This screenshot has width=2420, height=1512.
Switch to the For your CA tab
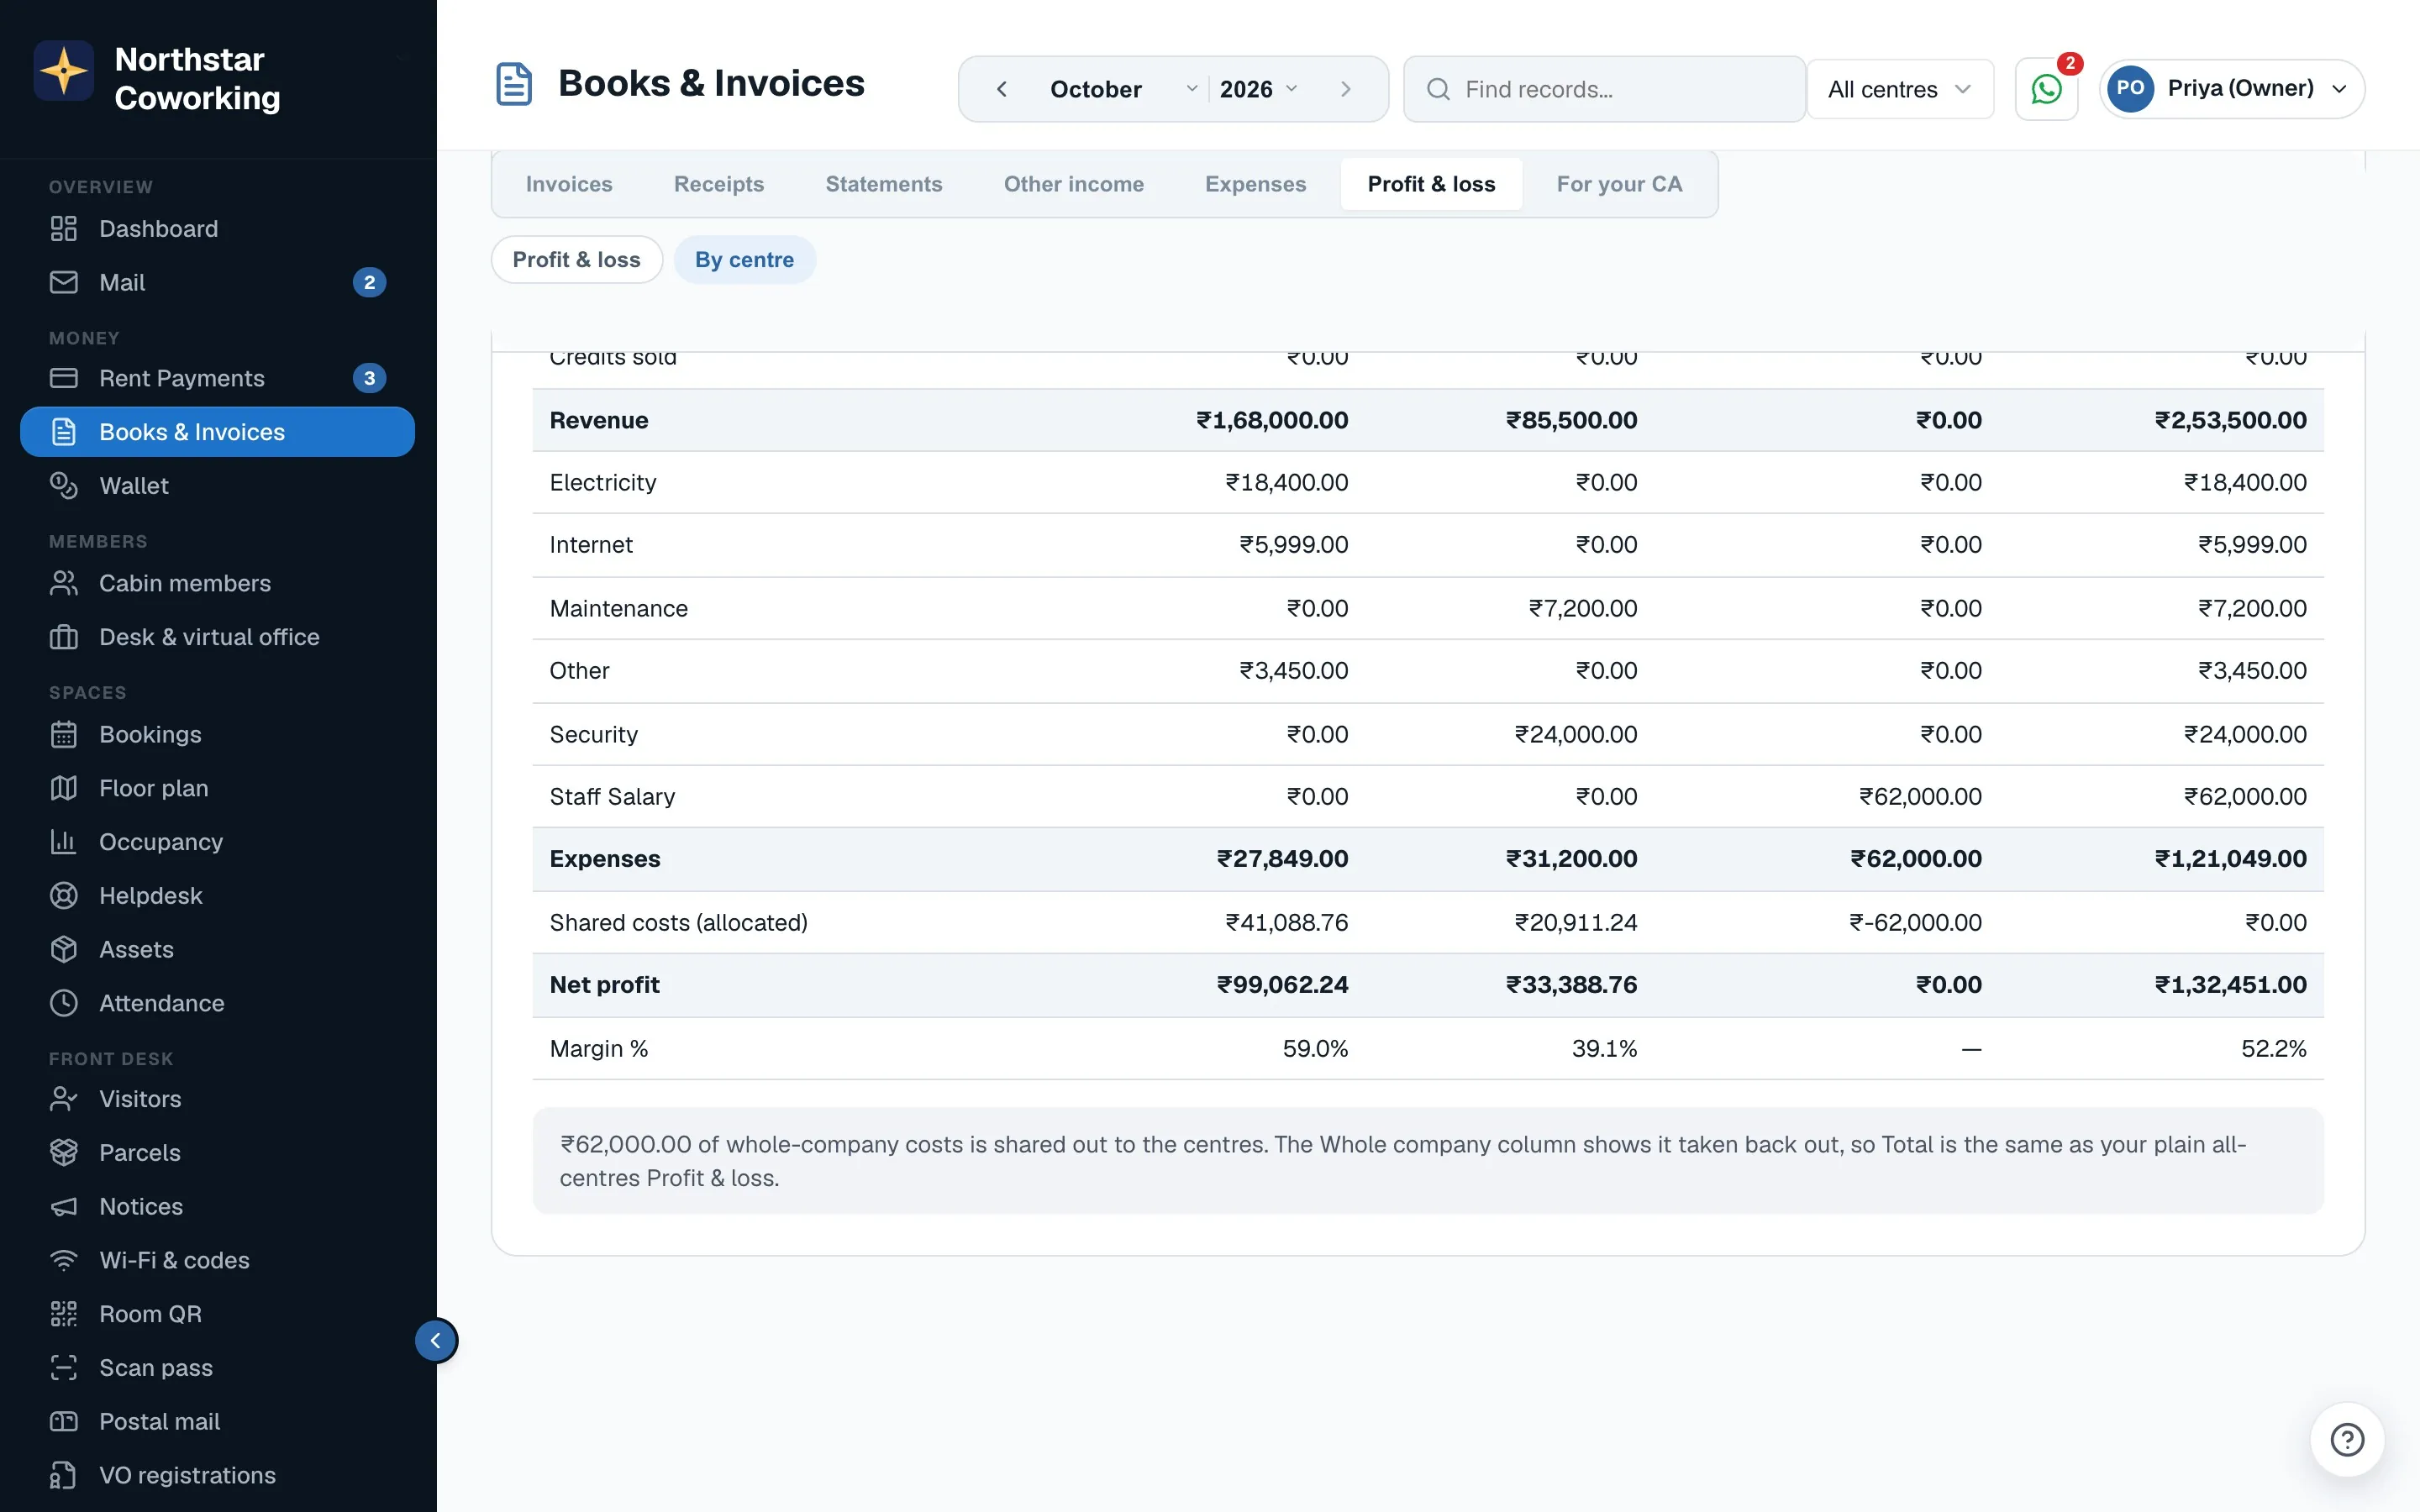coord(1619,184)
